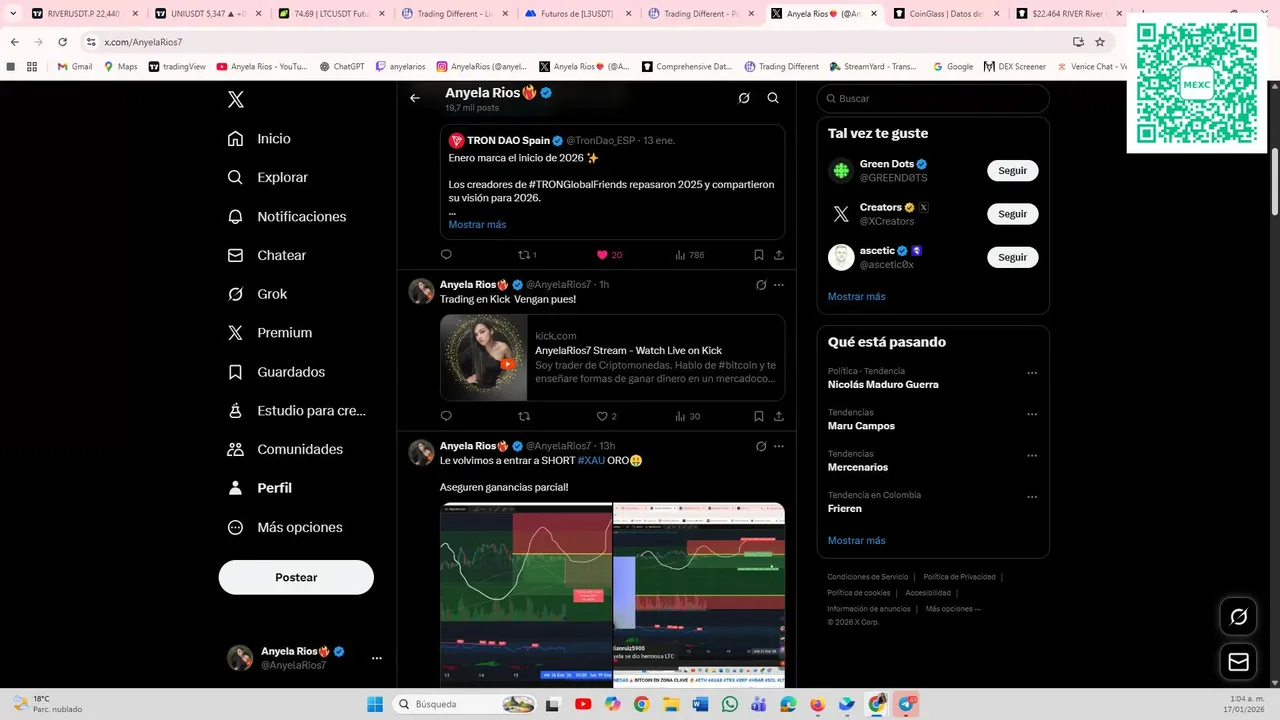Reply to the Trading en Kick post
1280x720 pixels.
446,416
